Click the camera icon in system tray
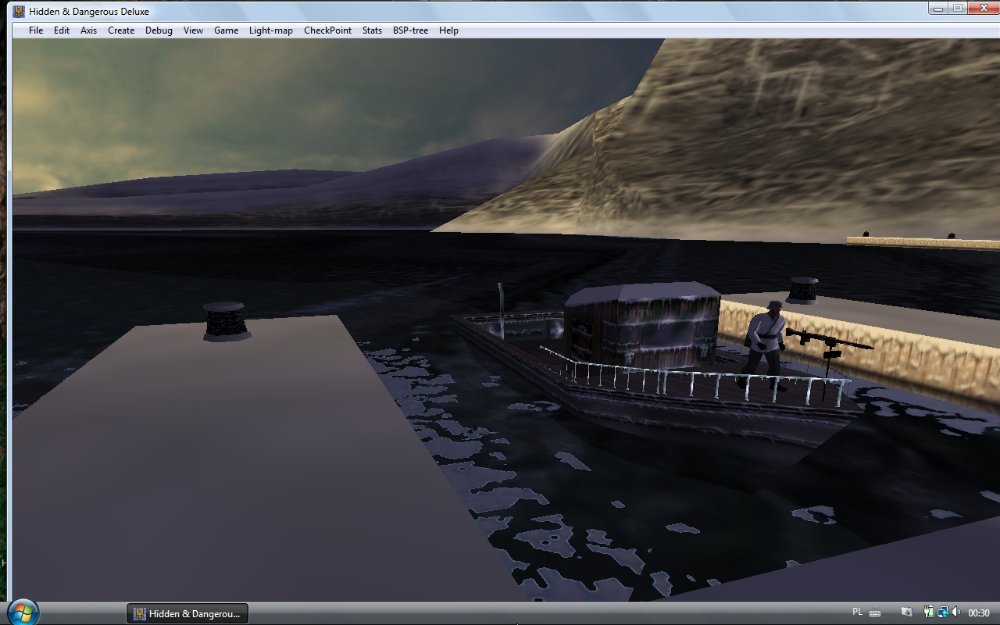 pyautogui.click(x=906, y=612)
